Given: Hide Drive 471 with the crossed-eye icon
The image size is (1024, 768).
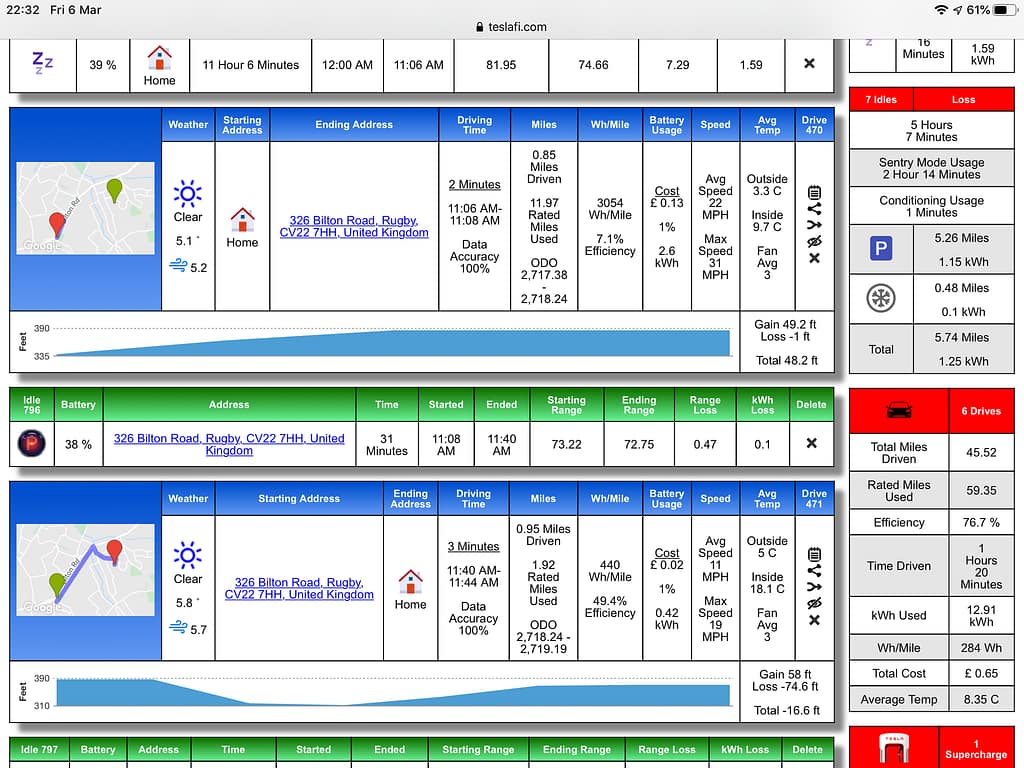Looking at the screenshot, I should tap(814, 604).
